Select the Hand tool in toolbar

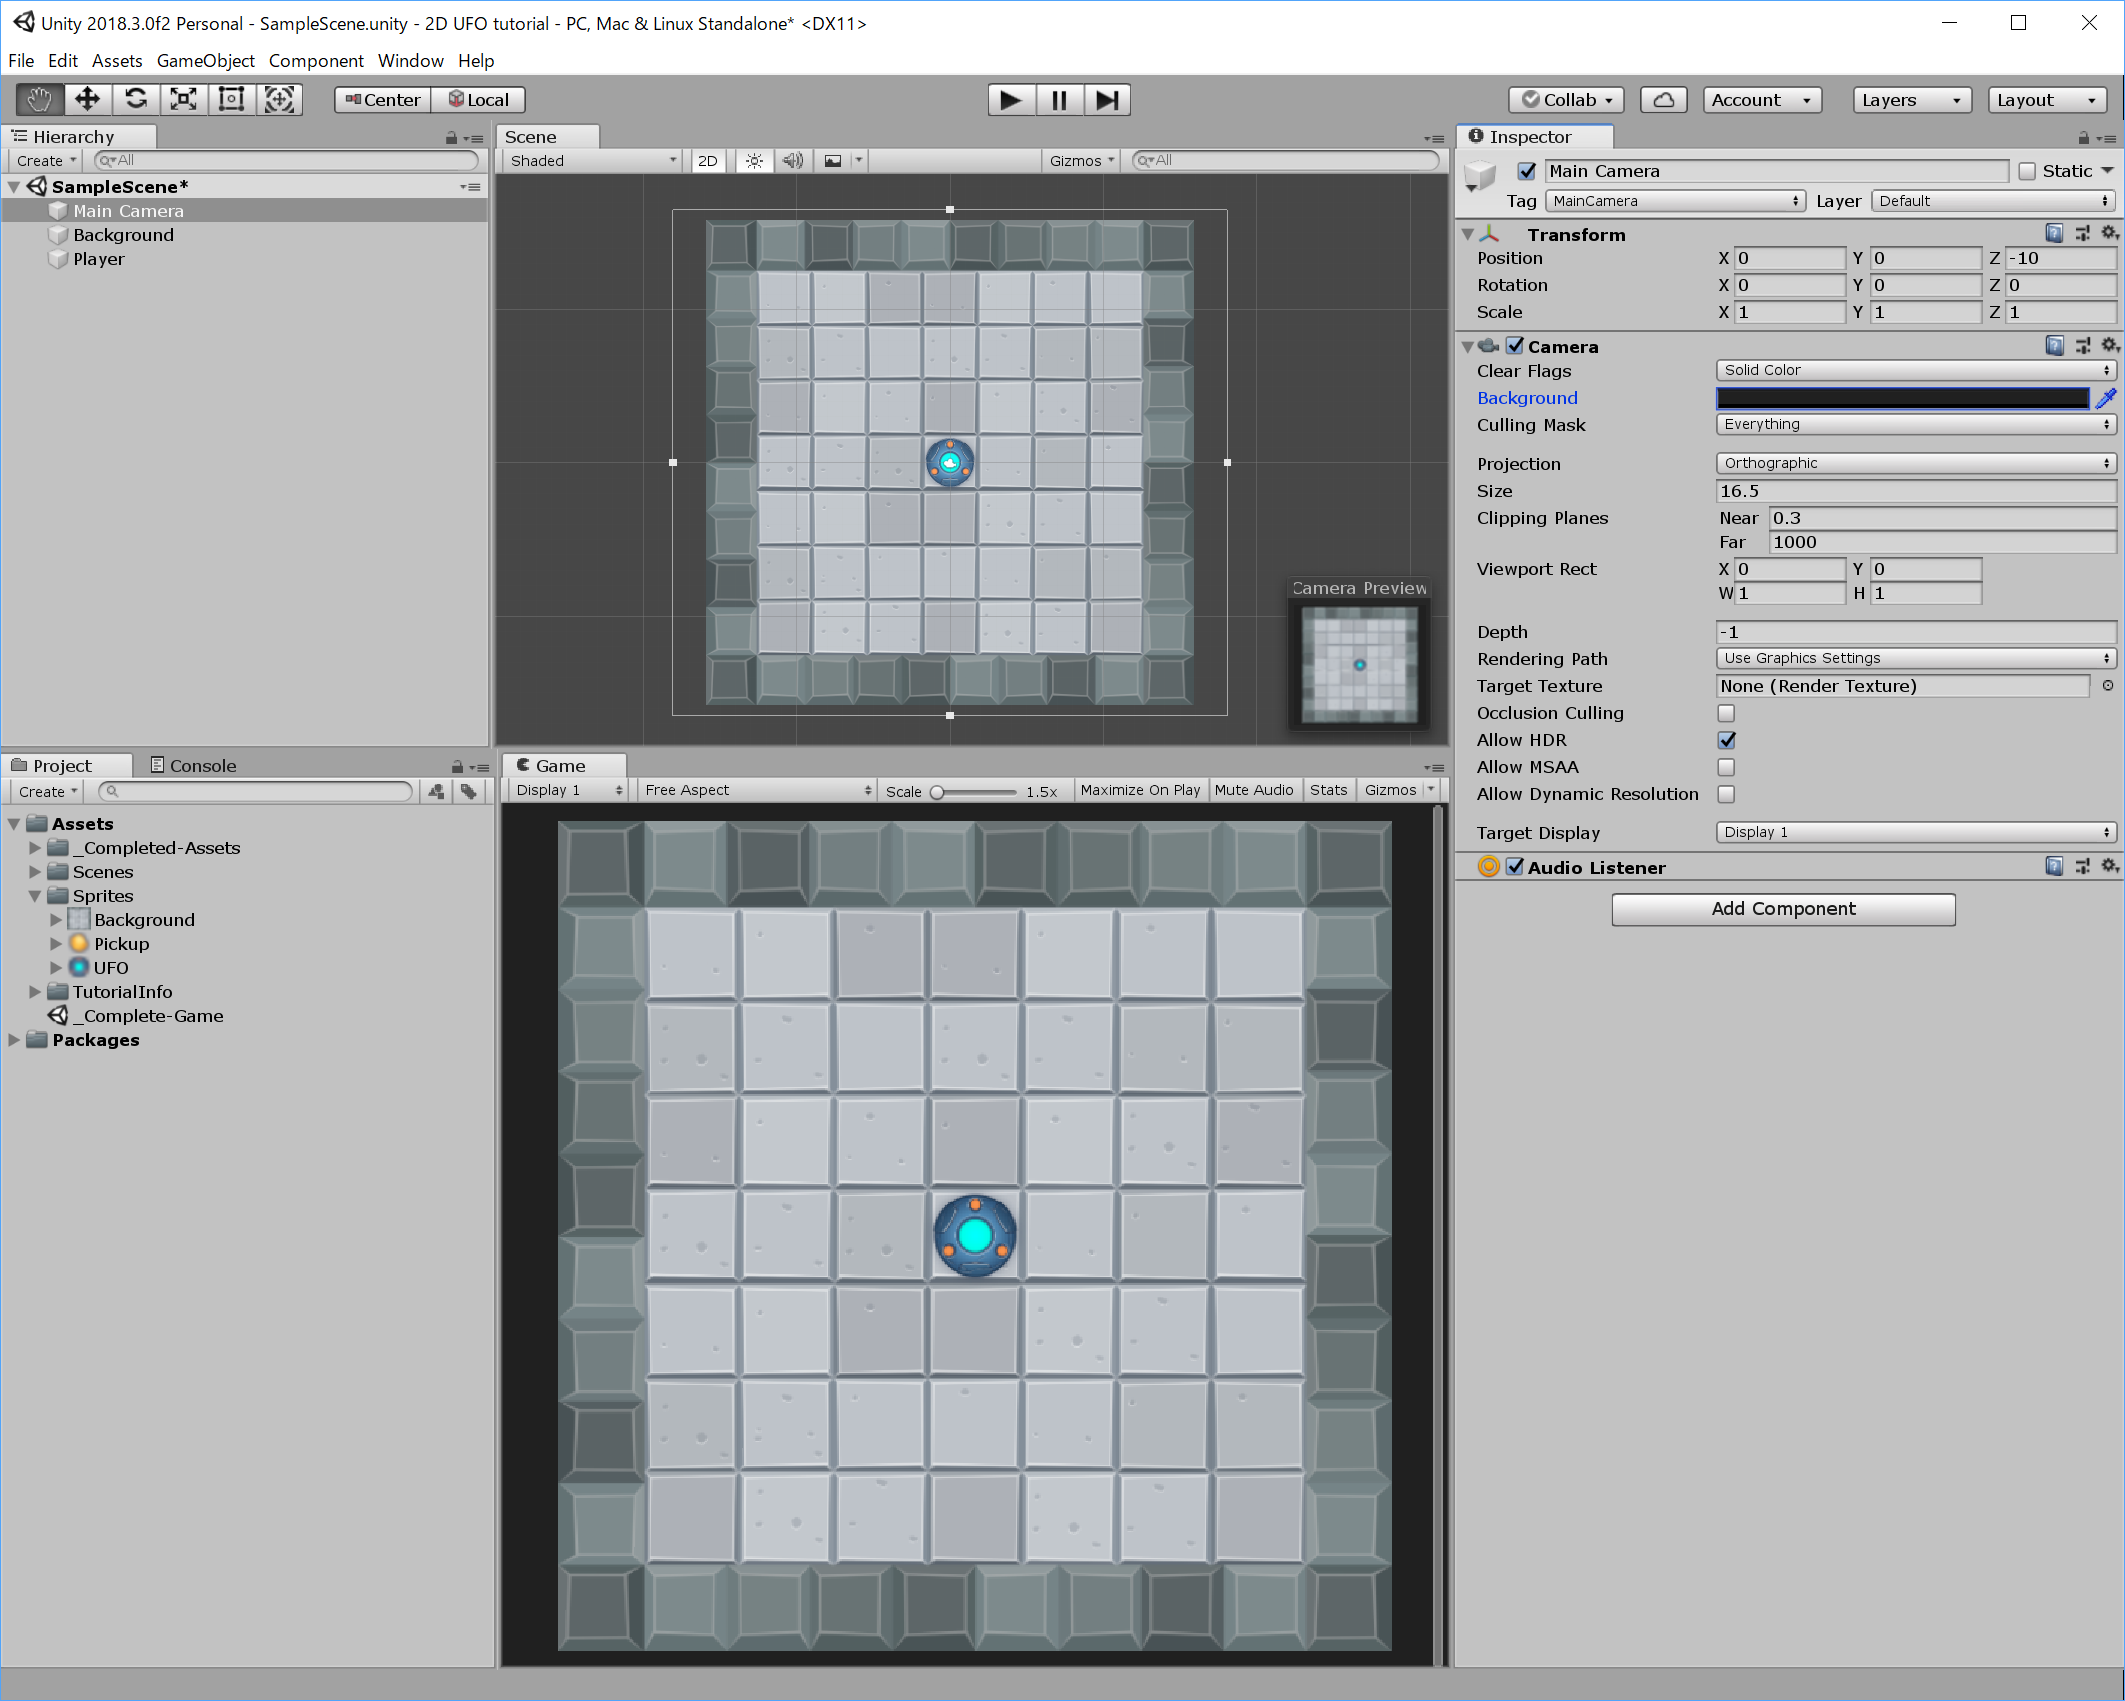tap(39, 99)
